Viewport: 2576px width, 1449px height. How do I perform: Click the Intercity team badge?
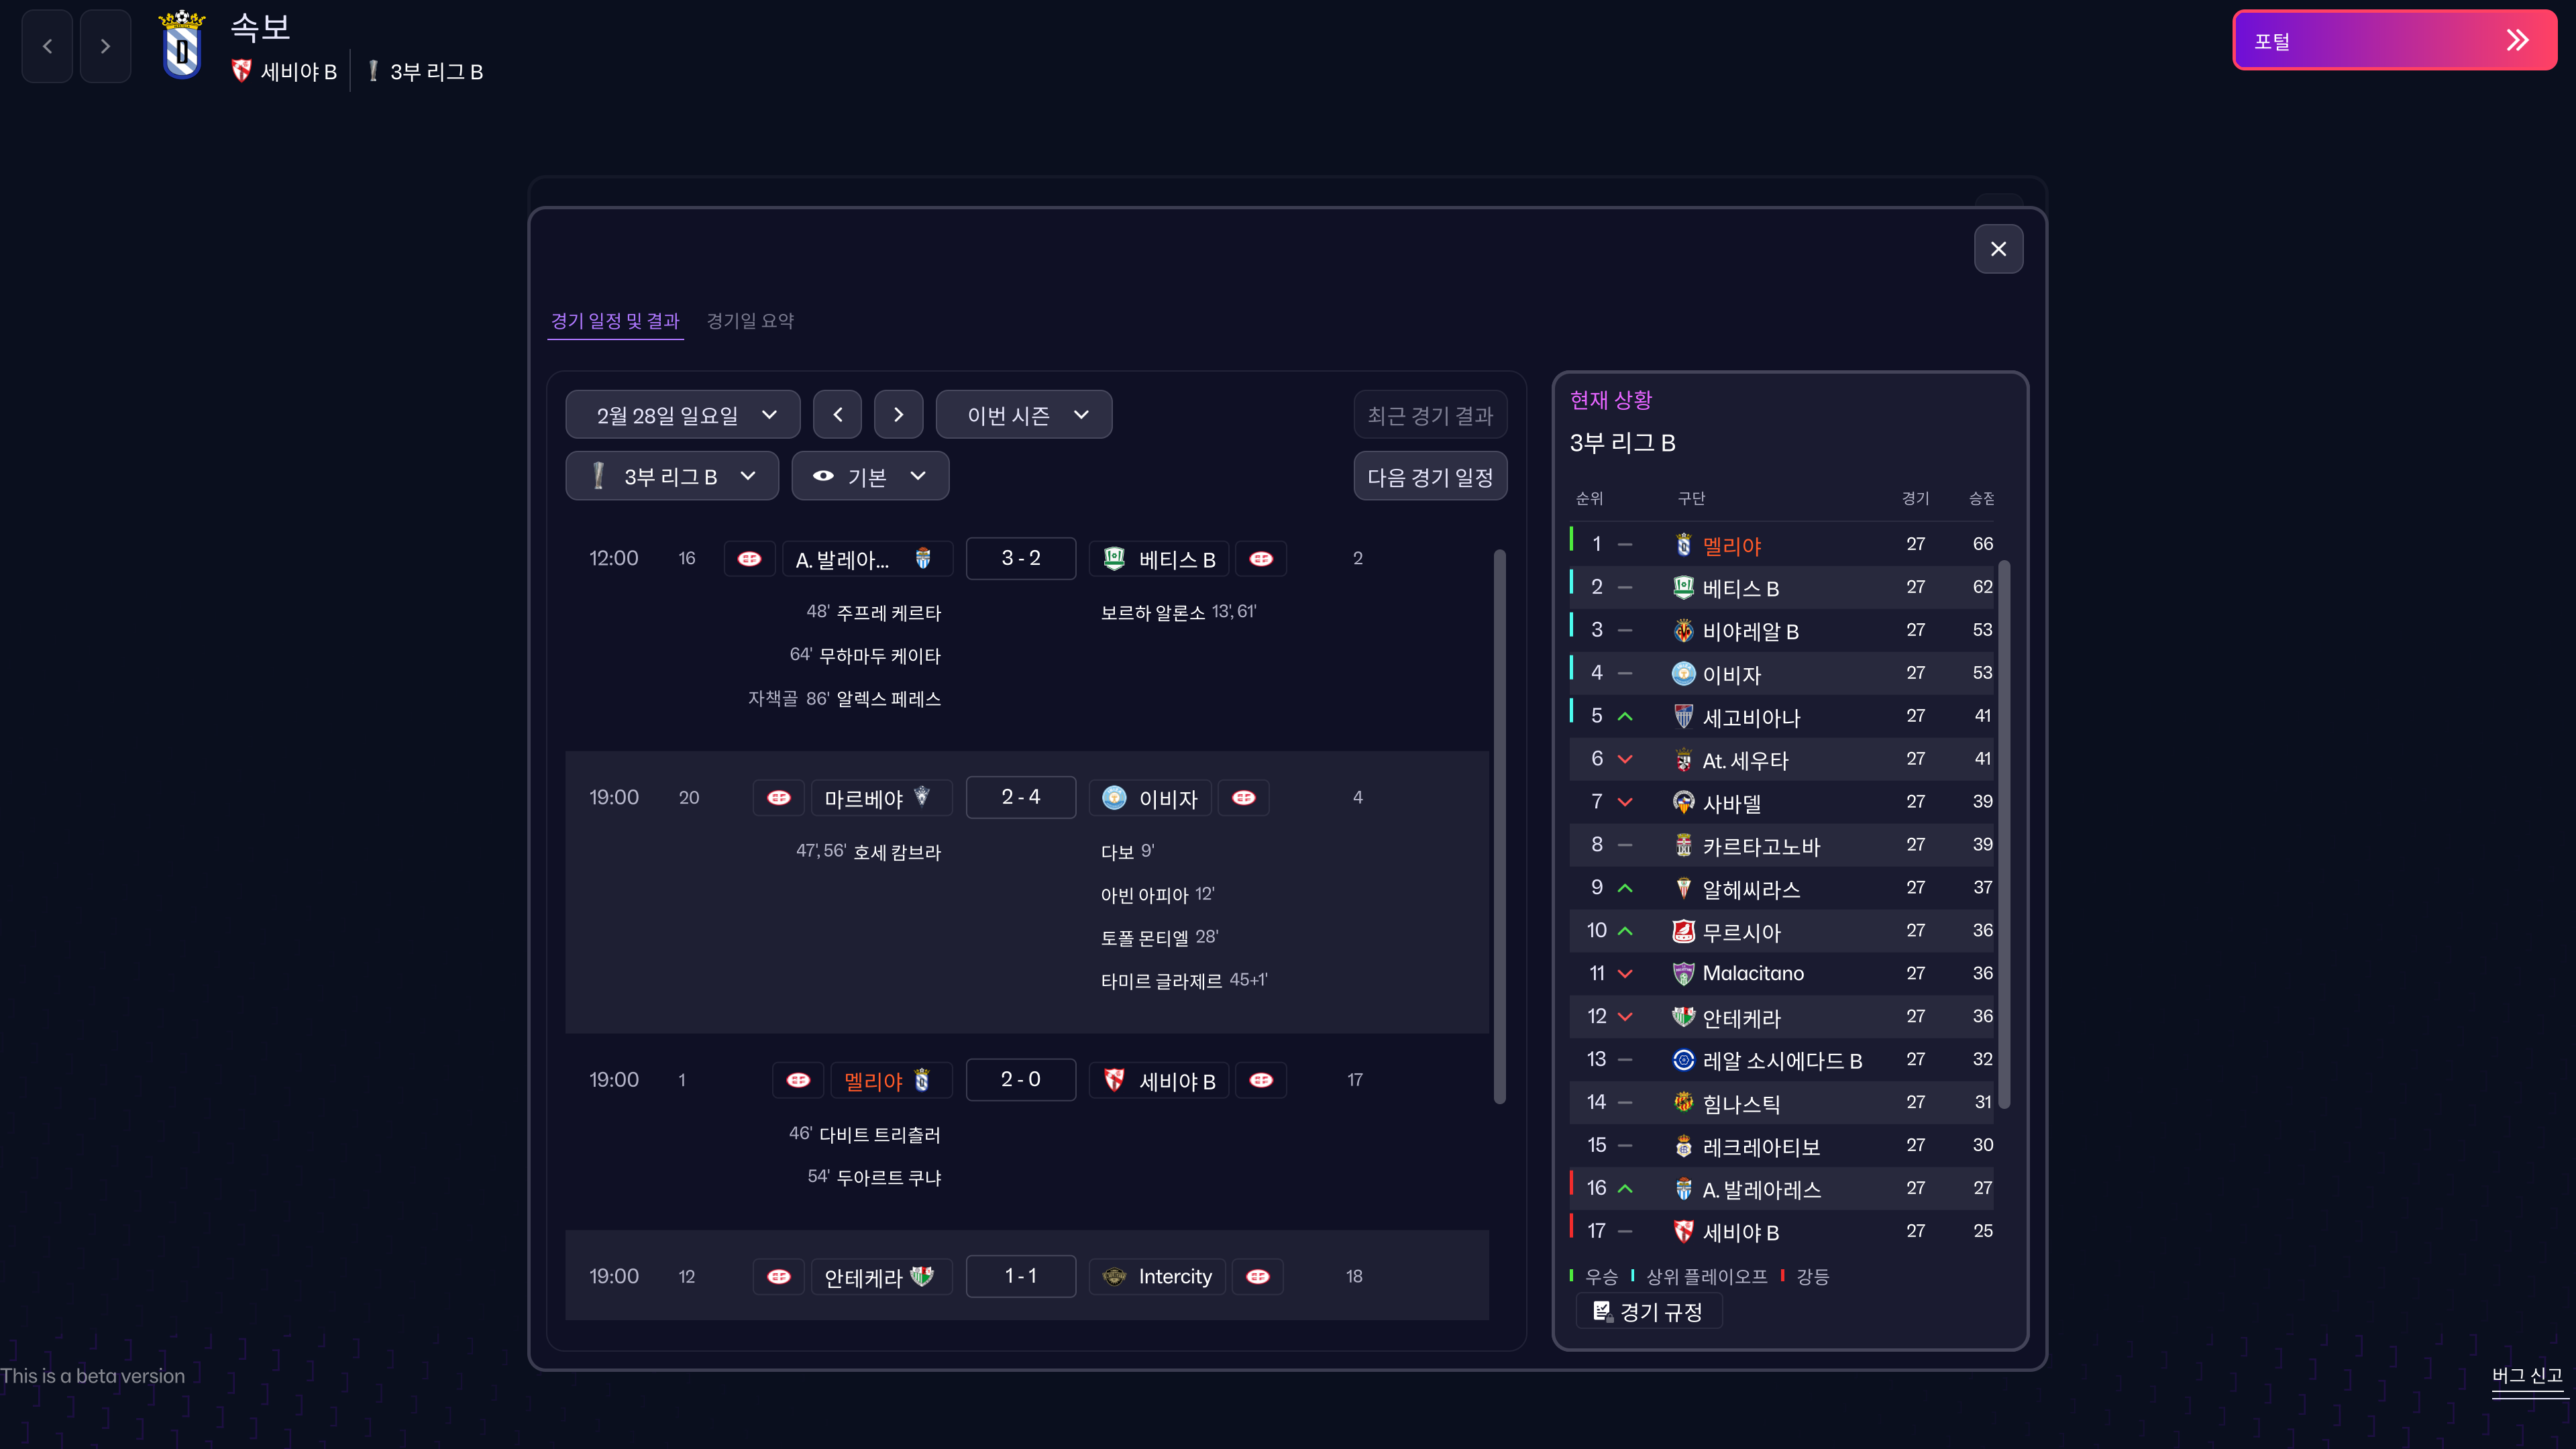pyautogui.click(x=1114, y=1277)
